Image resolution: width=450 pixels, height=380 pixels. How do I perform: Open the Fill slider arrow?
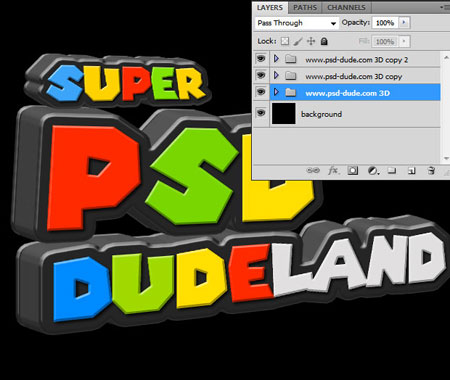tap(404, 41)
